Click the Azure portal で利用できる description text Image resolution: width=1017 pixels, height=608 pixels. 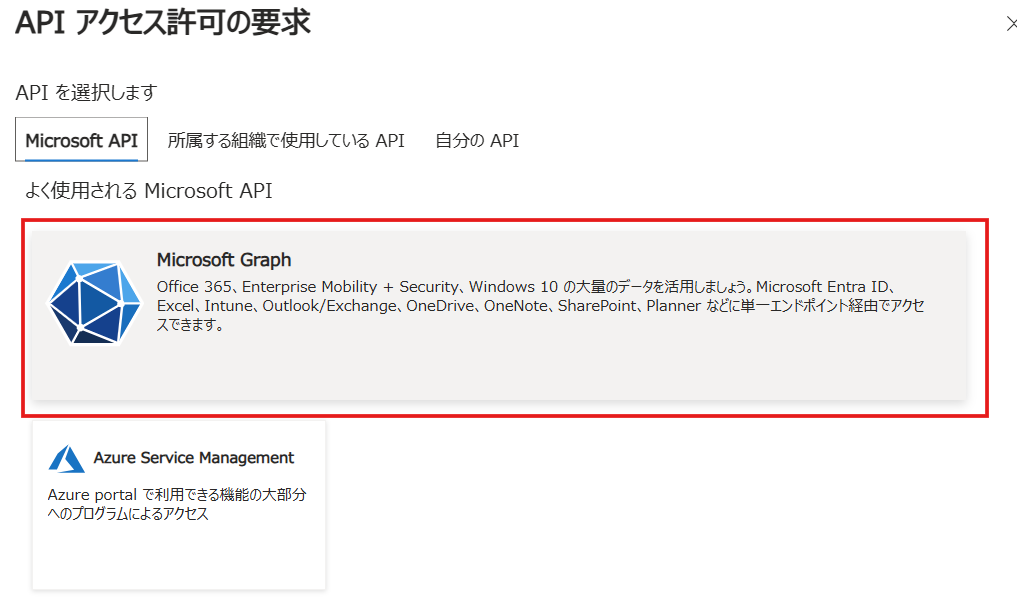[177, 504]
